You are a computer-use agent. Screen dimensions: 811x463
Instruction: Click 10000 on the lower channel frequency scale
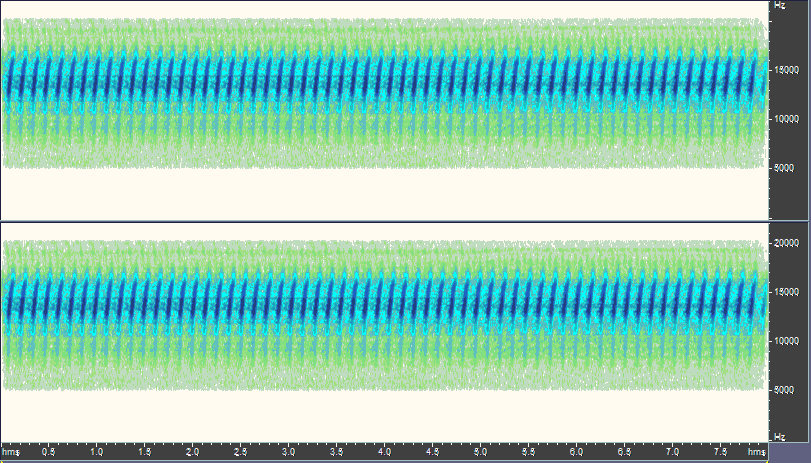click(786, 341)
